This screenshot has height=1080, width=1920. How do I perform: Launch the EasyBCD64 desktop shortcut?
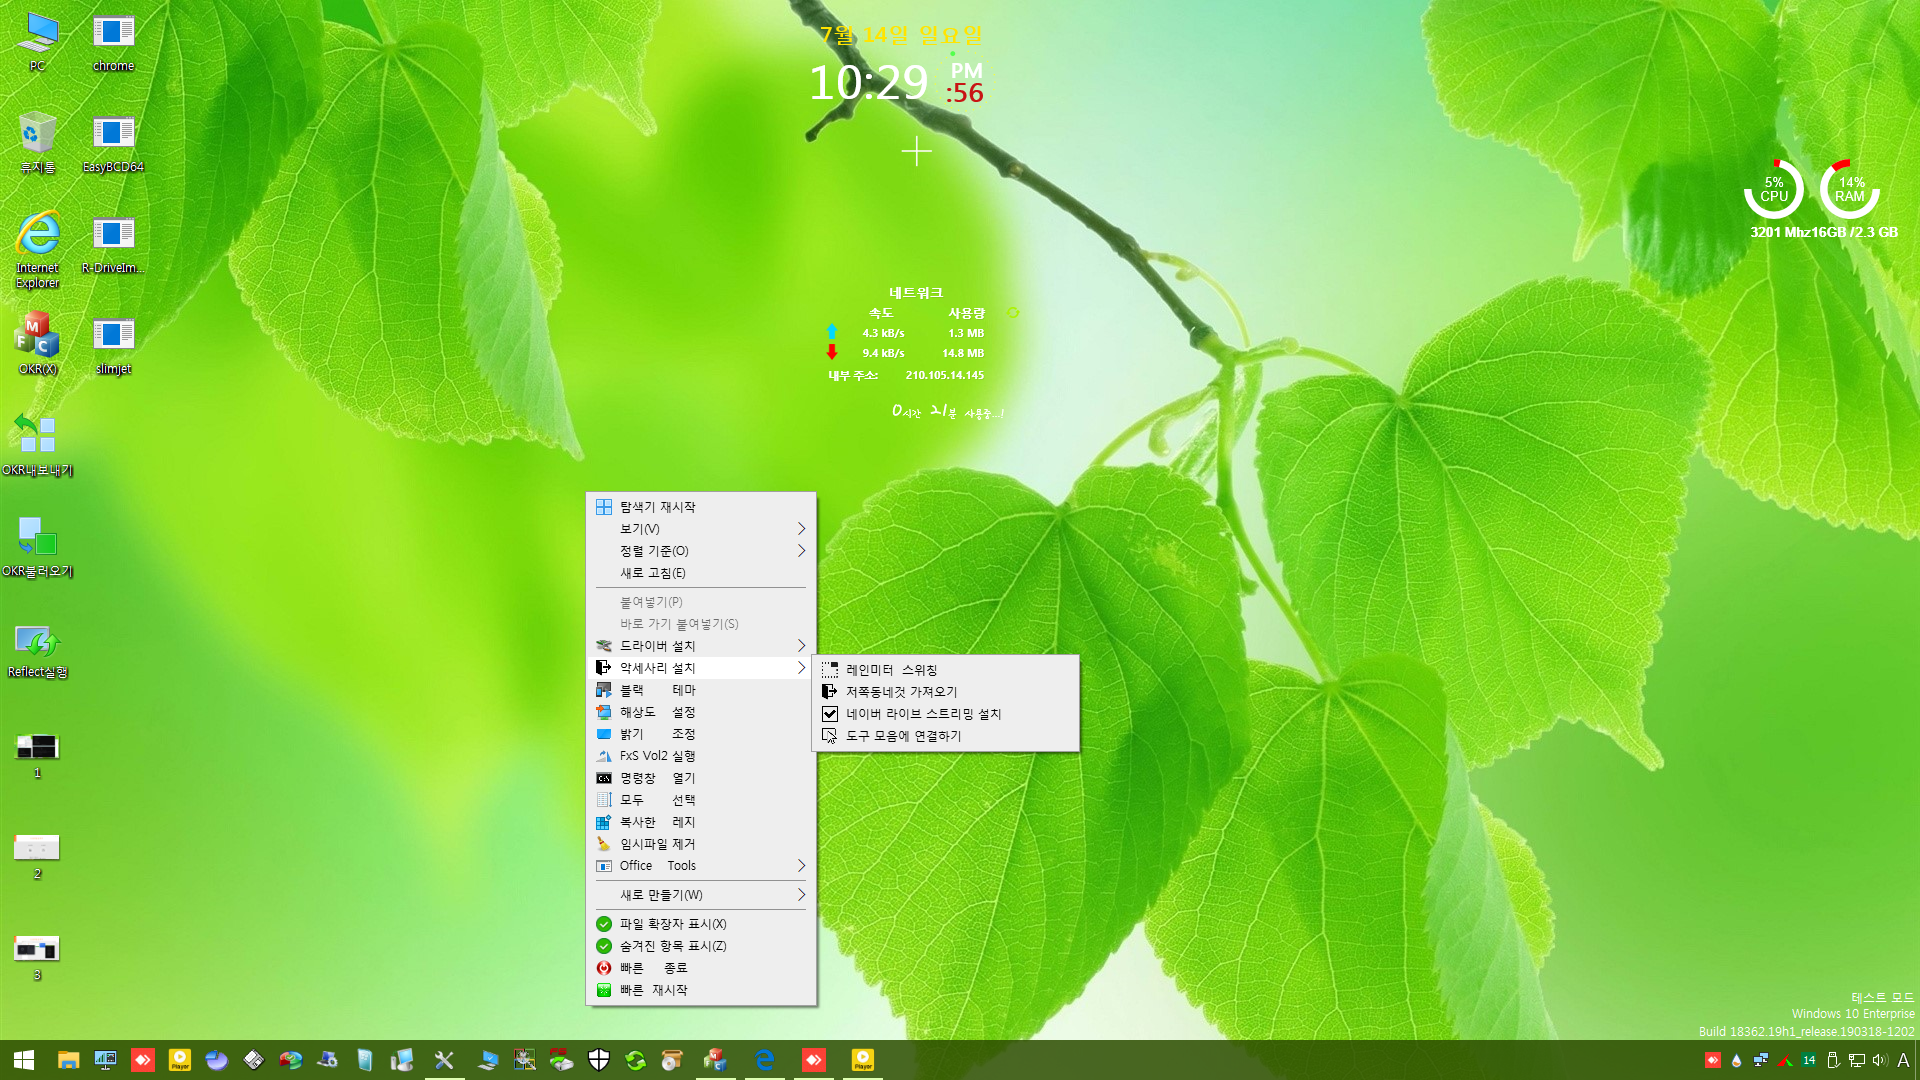[x=113, y=143]
